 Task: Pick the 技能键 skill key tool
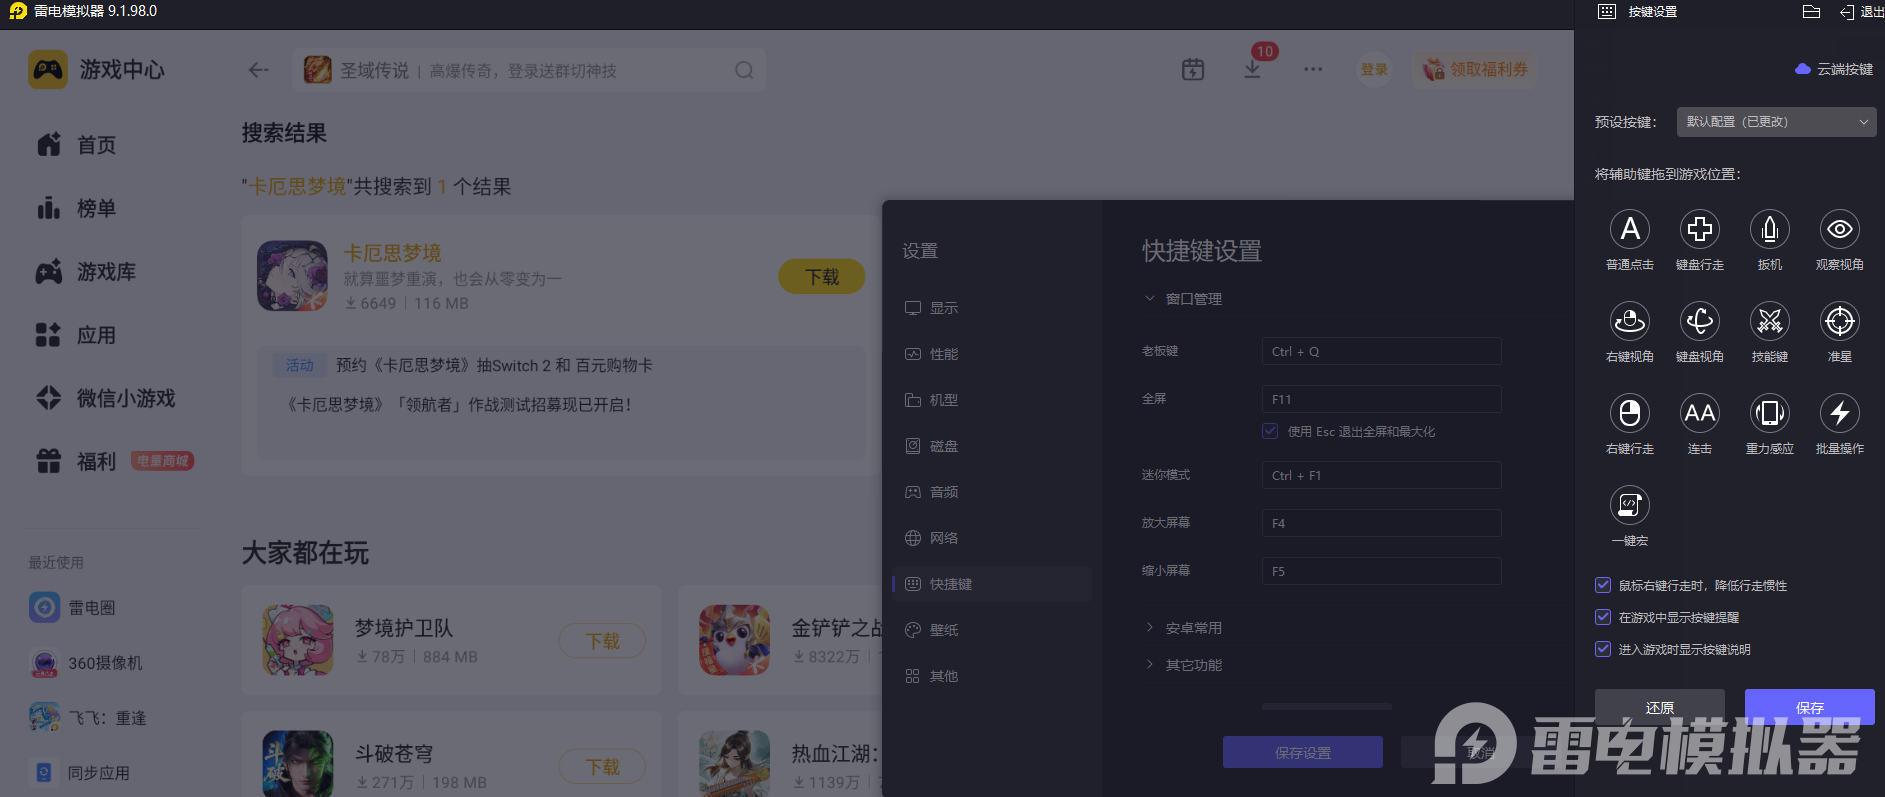click(x=1770, y=322)
